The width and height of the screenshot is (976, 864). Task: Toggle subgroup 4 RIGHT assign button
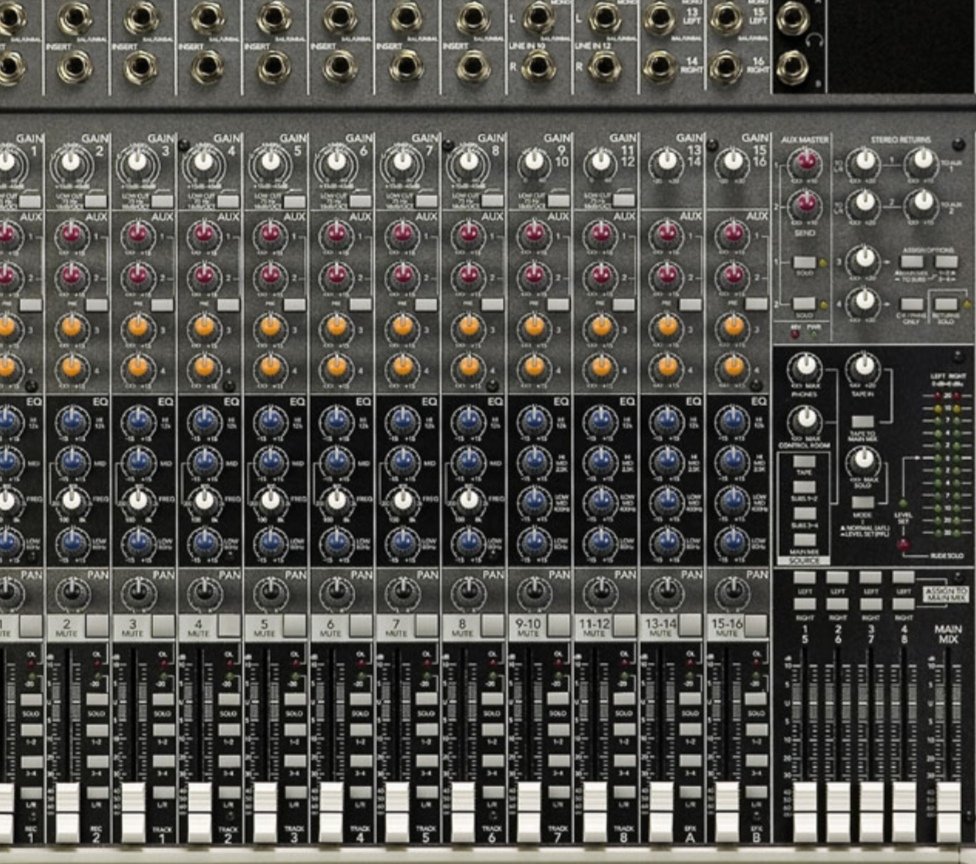pos(904,604)
